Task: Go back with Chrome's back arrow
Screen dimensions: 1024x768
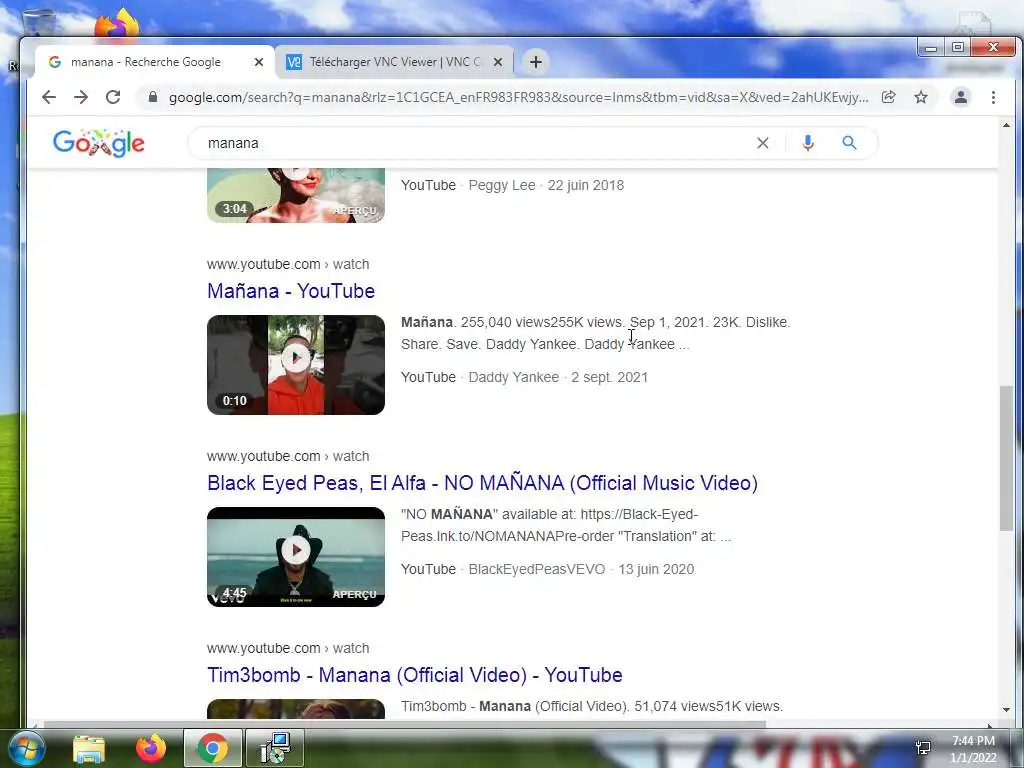Action: click(x=49, y=97)
